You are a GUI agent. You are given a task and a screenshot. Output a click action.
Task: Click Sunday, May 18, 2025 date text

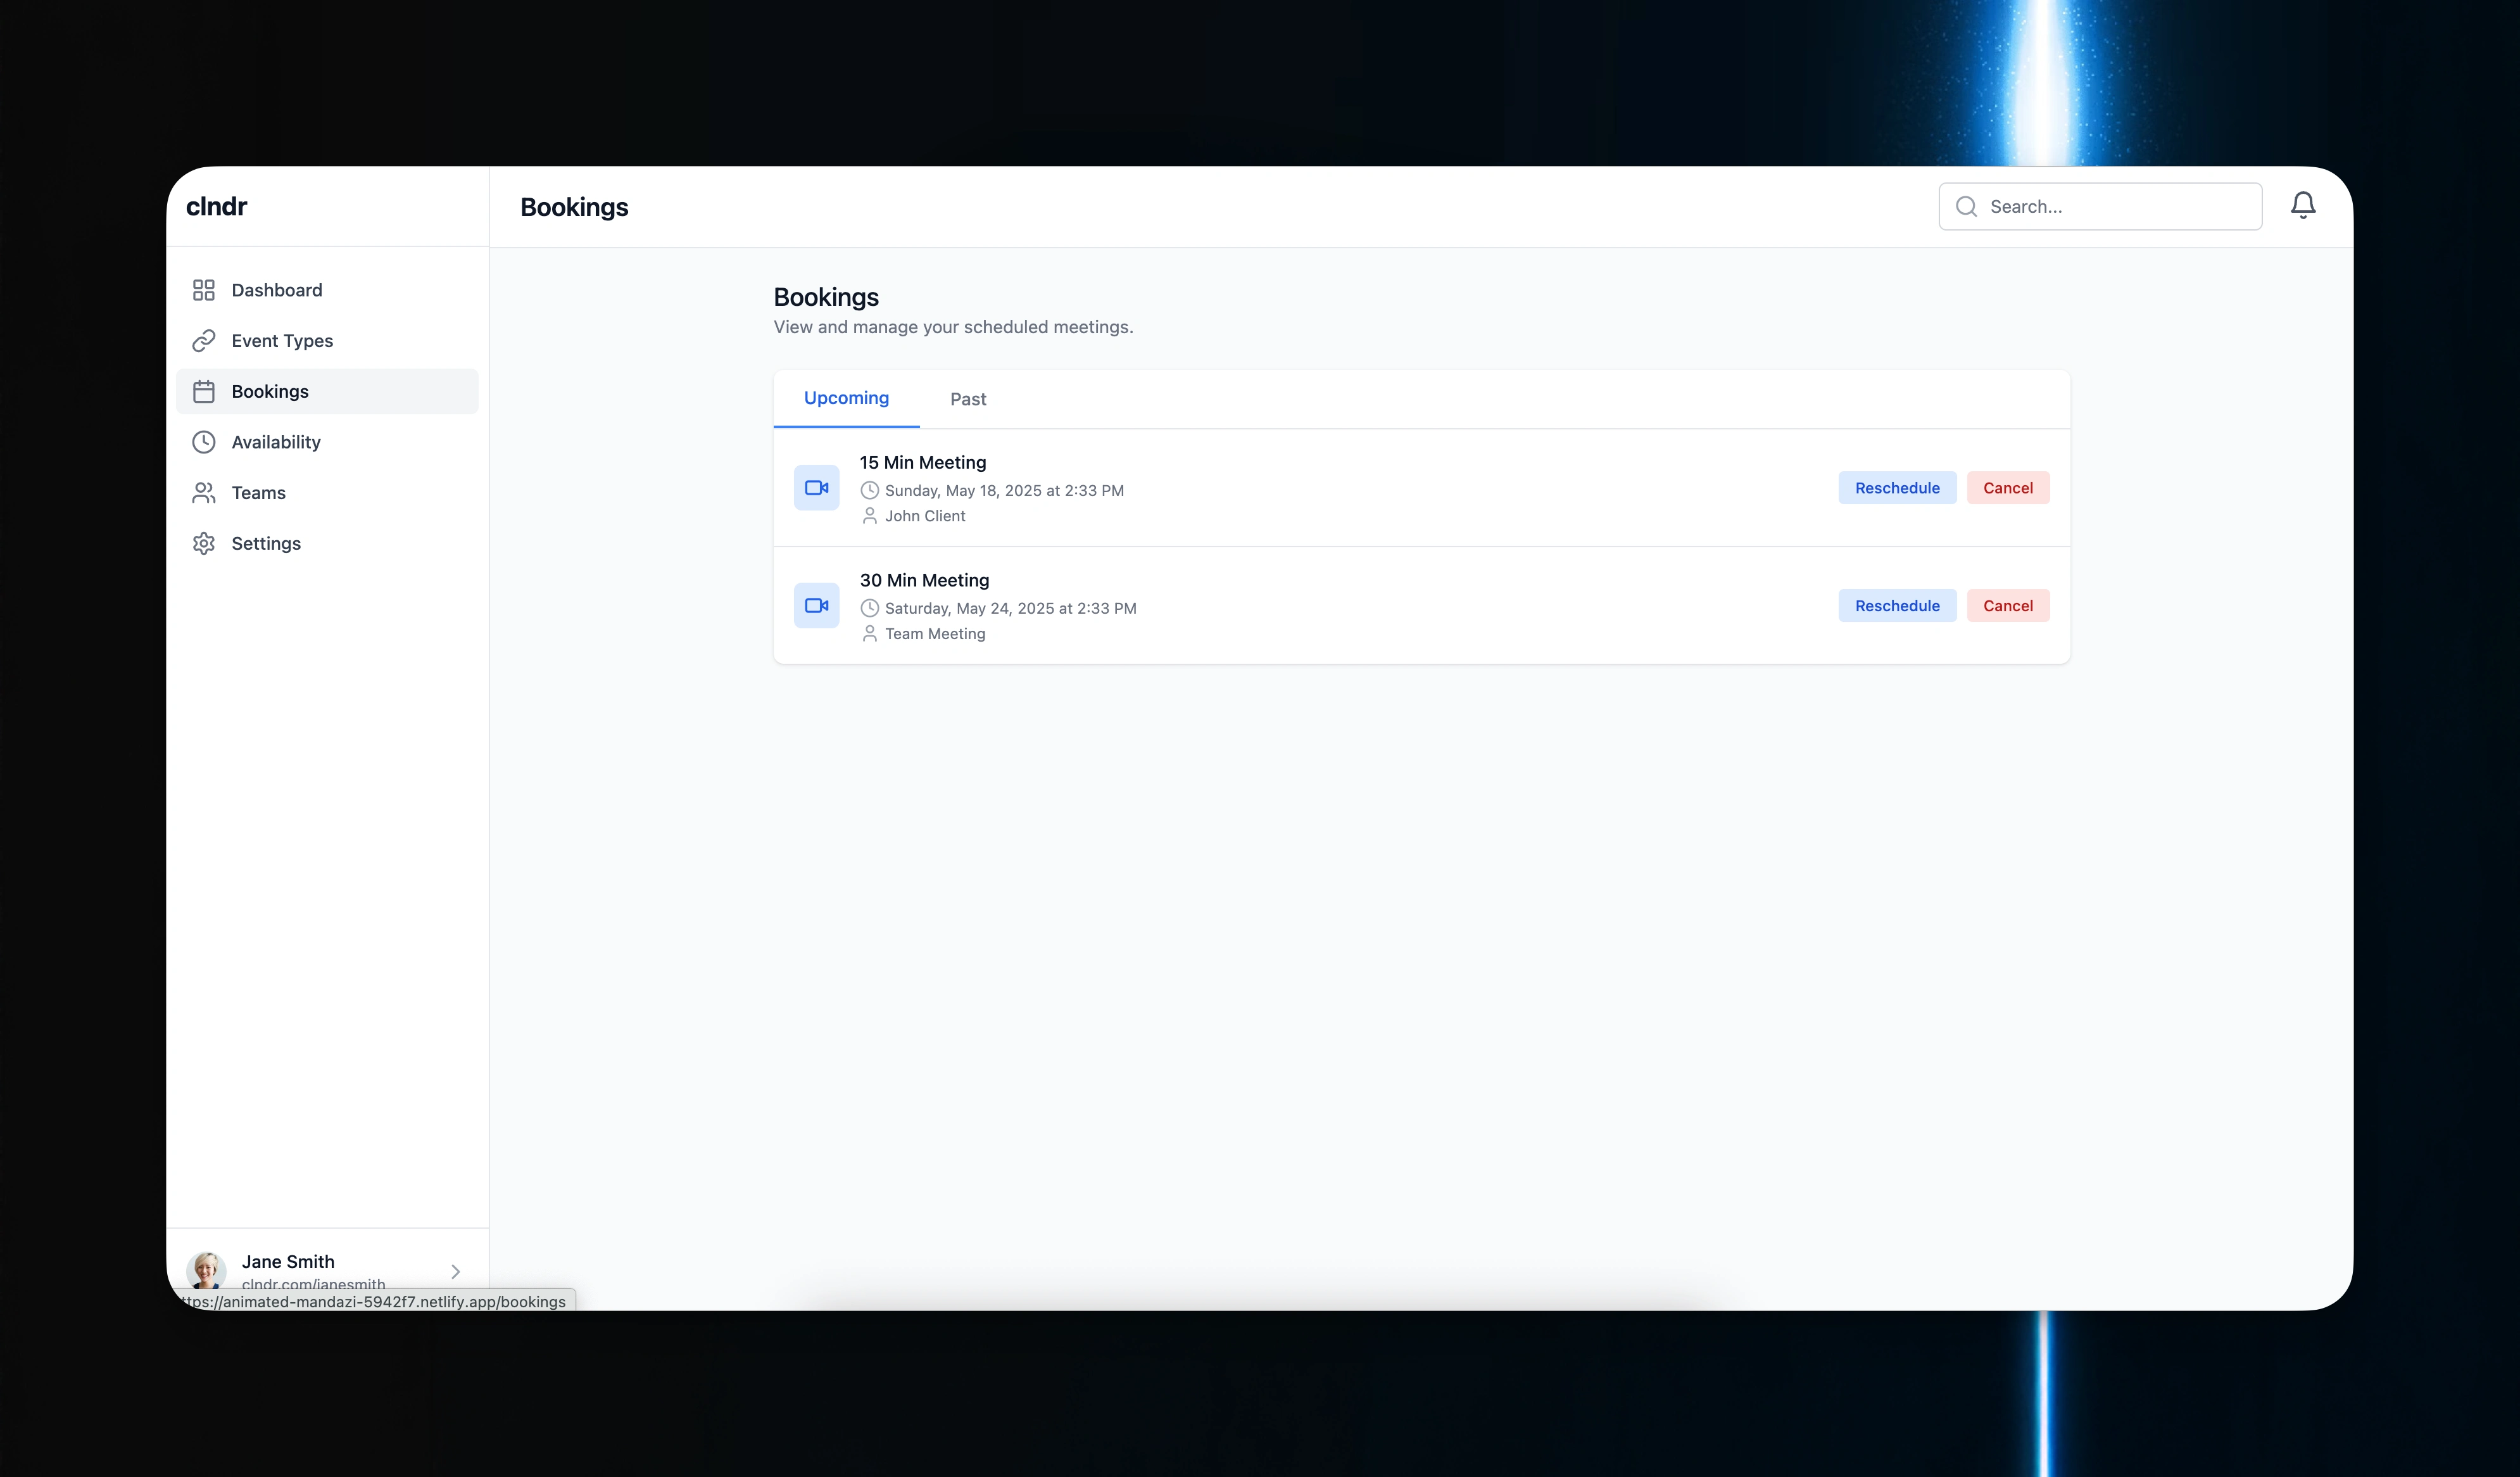tap(1004, 490)
